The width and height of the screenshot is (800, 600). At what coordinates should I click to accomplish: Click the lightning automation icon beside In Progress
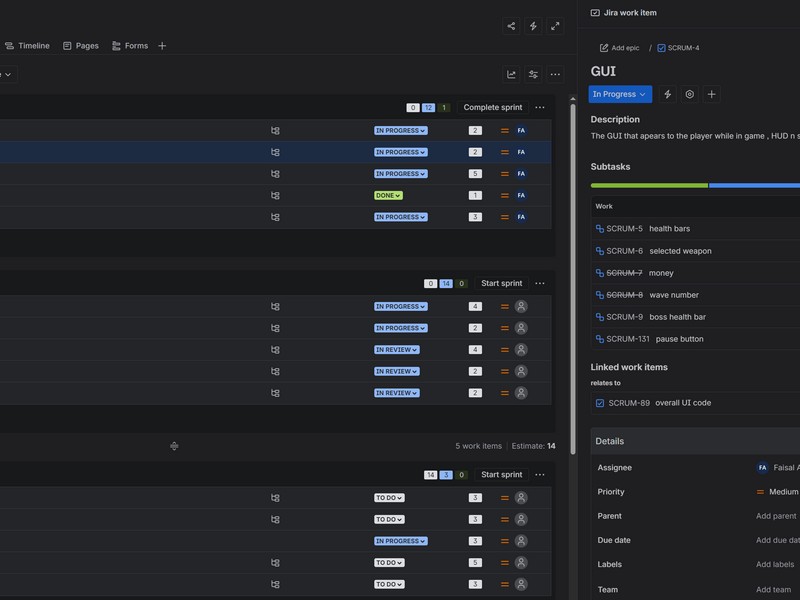pyautogui.click(x=667, y=94)
